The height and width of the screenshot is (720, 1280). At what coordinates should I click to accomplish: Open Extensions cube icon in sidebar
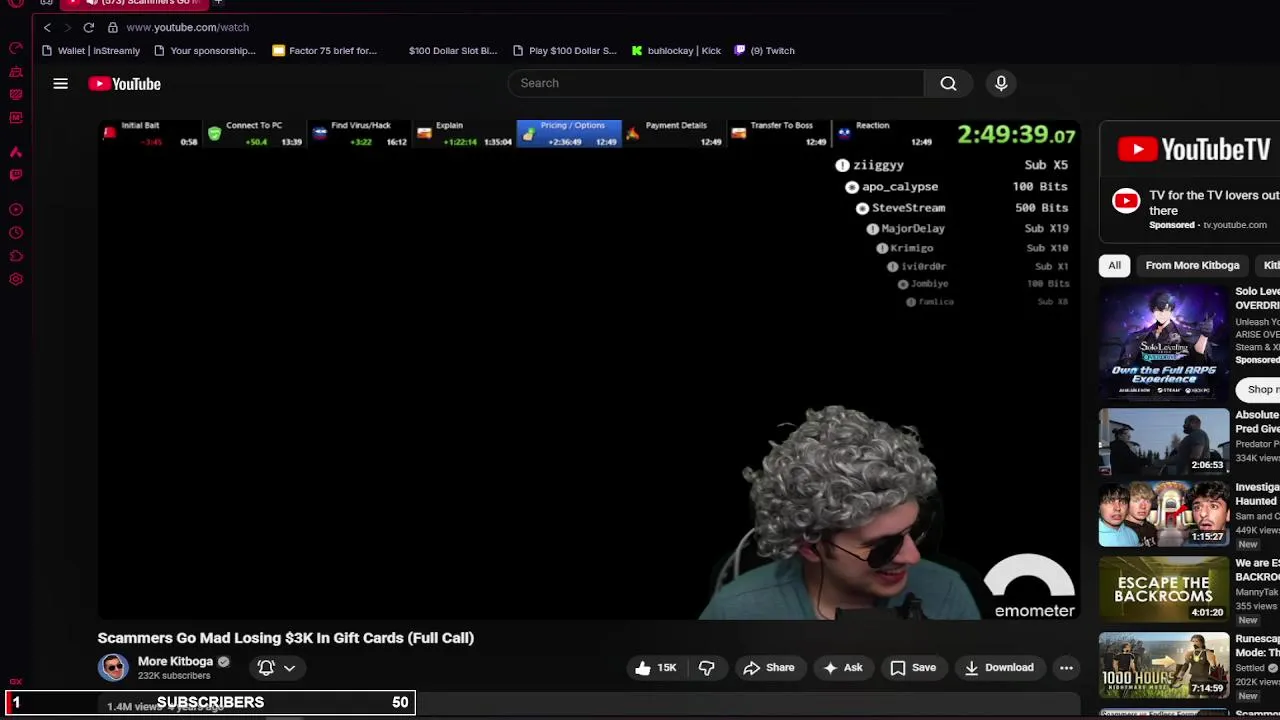16,256
